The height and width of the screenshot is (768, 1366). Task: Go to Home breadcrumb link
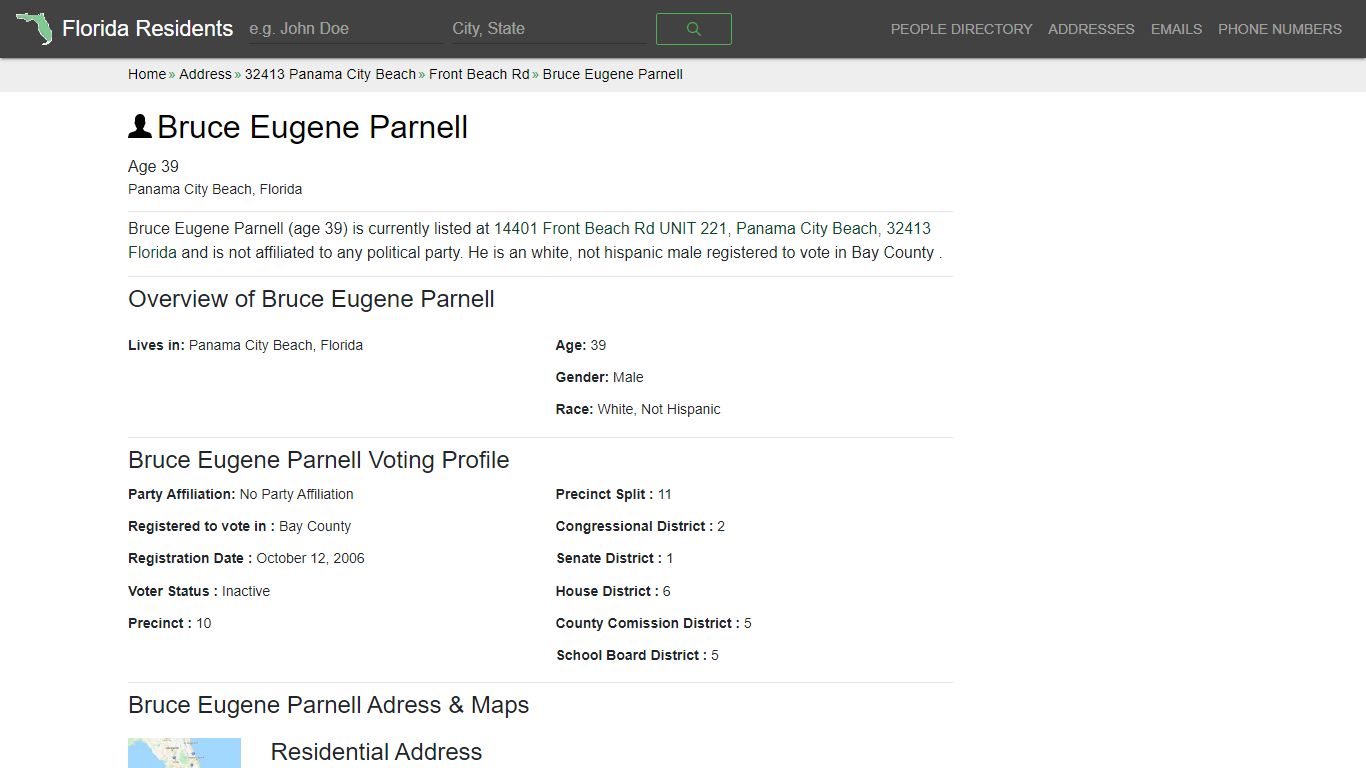(147, 74)
